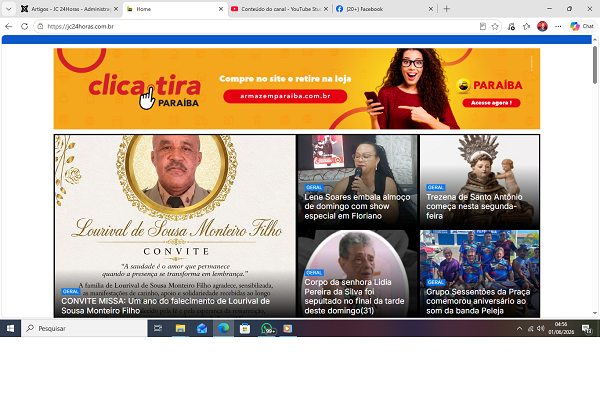
Task: Close the Home tab
Action: [x=221, y=9]
